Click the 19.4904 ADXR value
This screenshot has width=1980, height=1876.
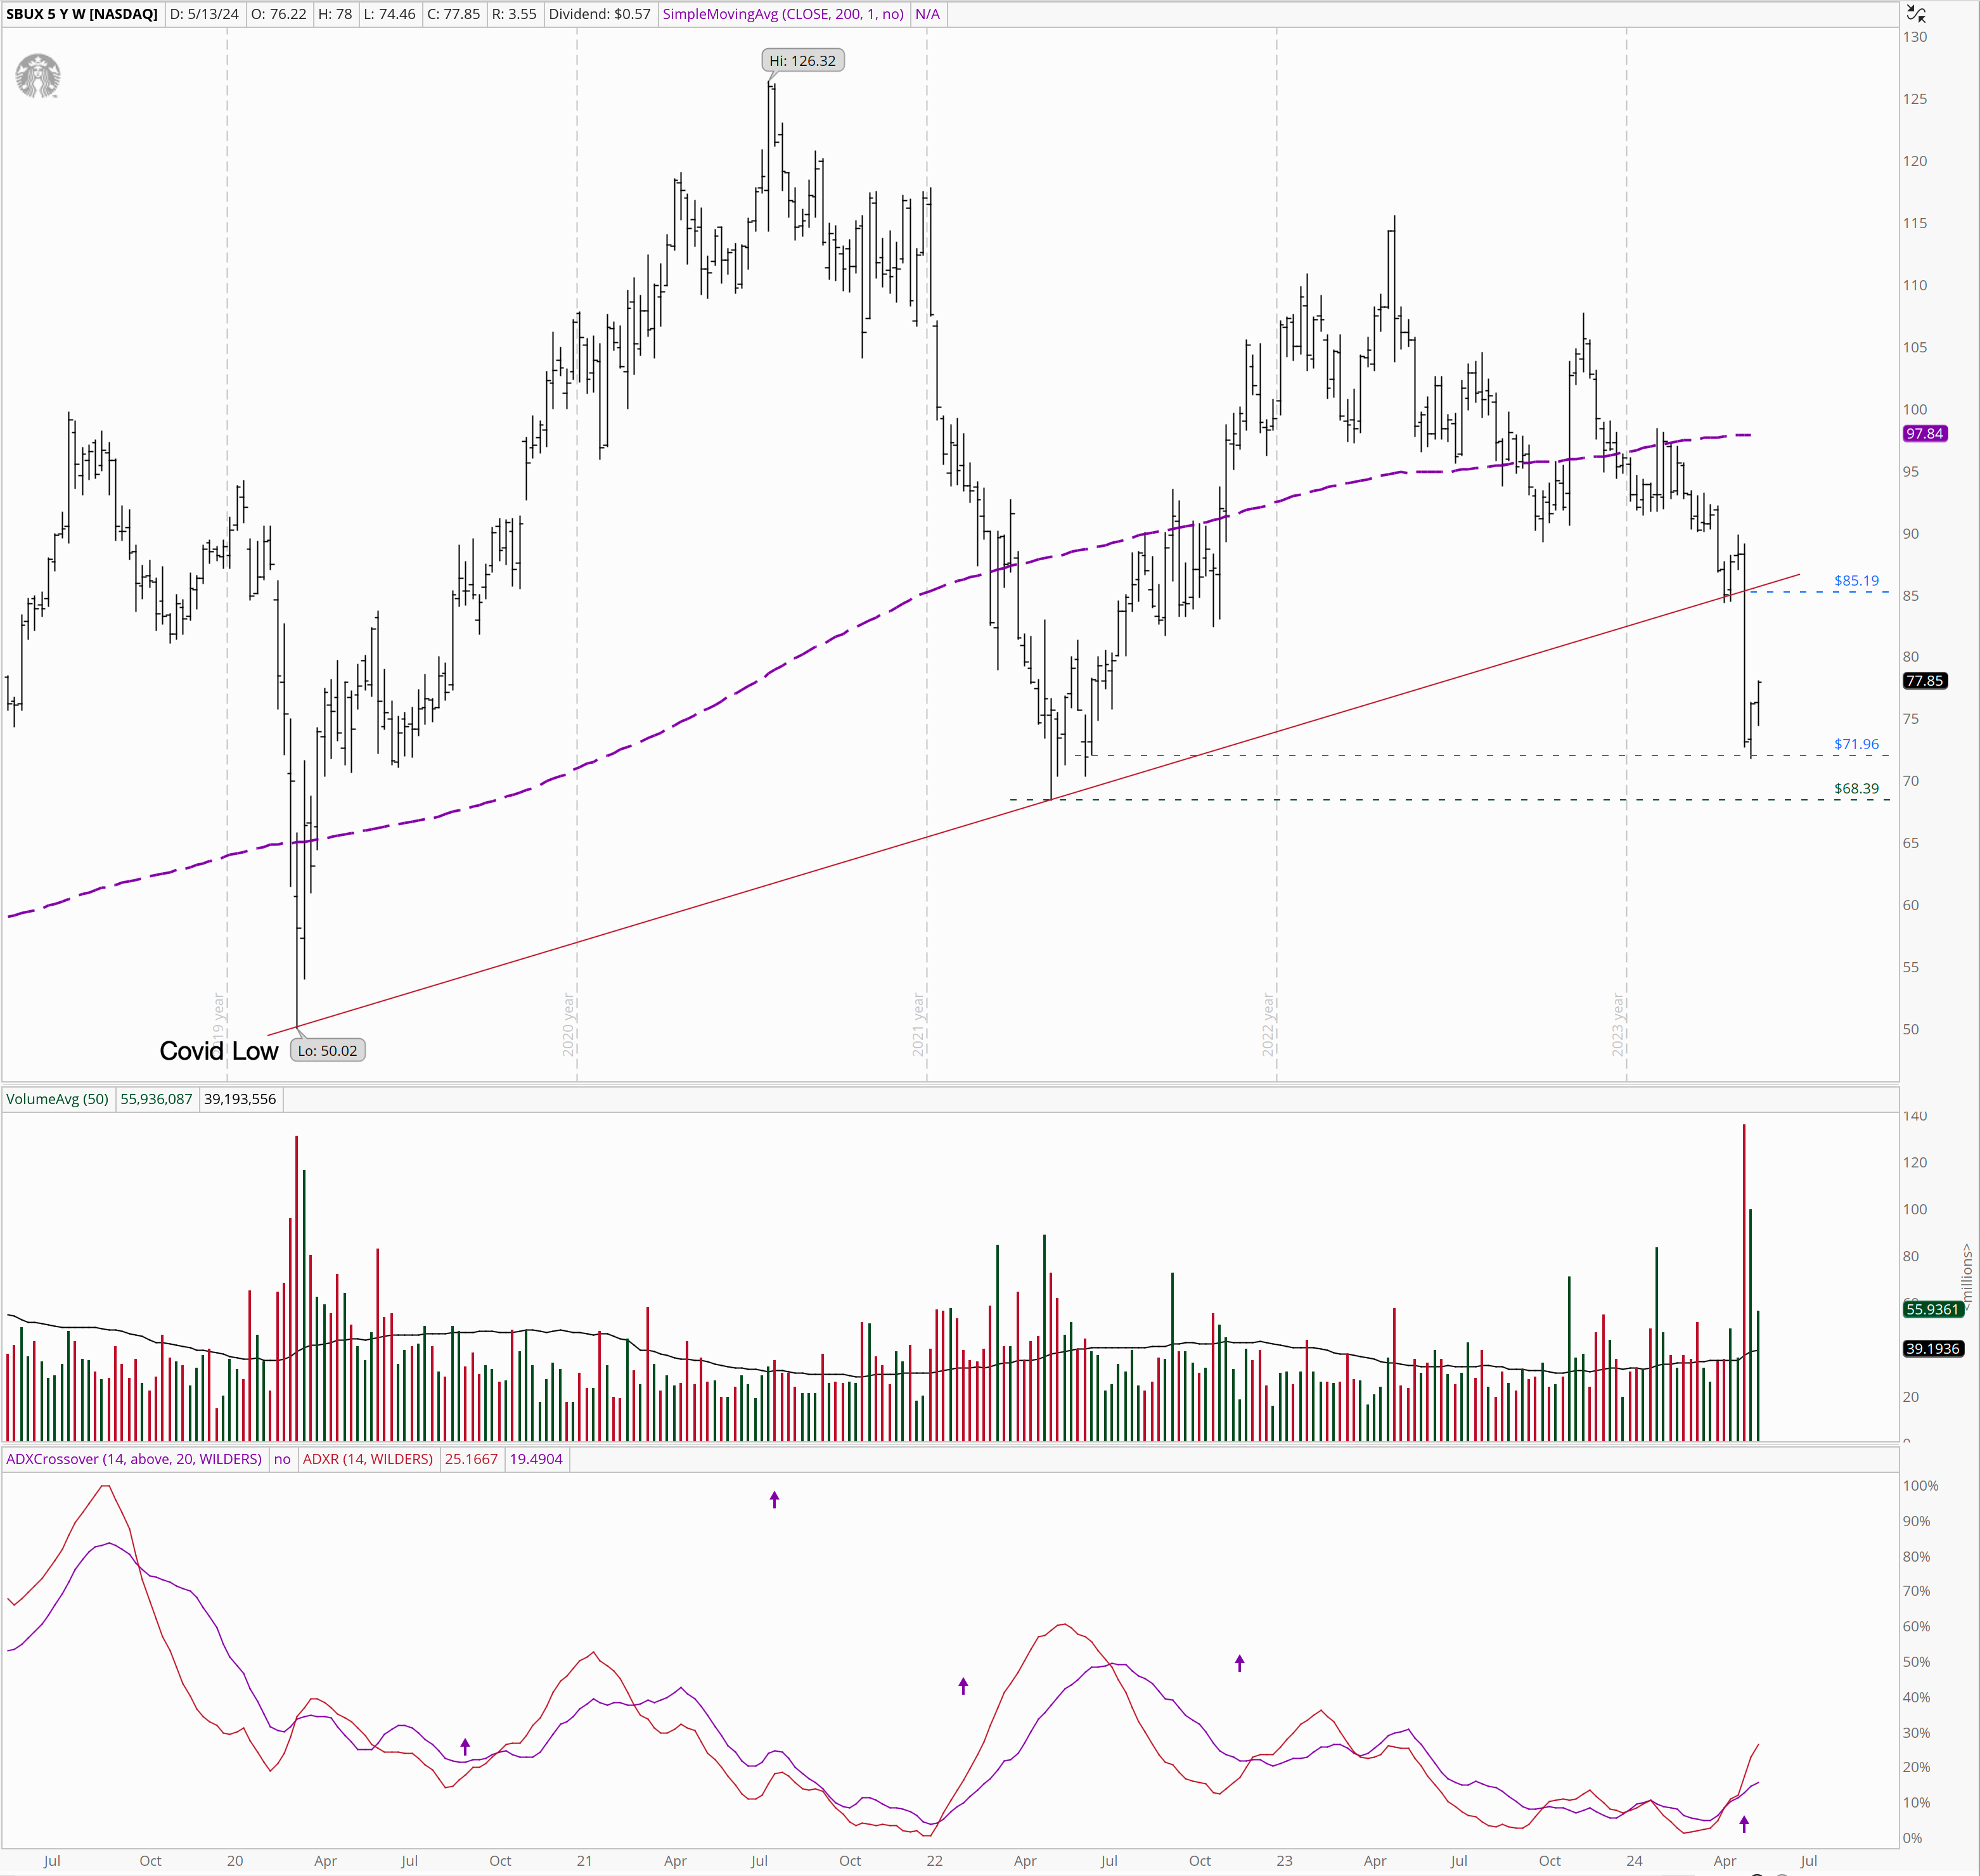pos(536,1459)
